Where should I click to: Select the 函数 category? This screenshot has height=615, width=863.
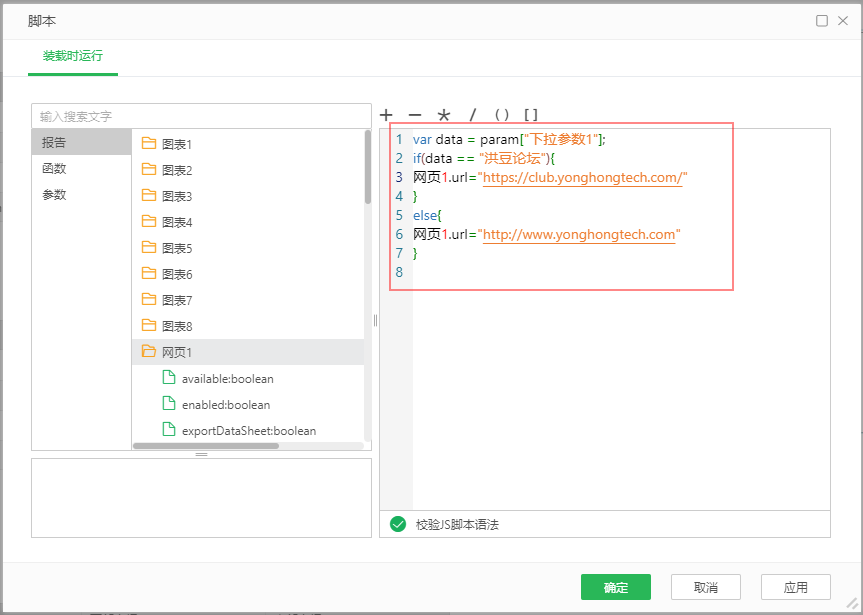(x=54, y=169)
